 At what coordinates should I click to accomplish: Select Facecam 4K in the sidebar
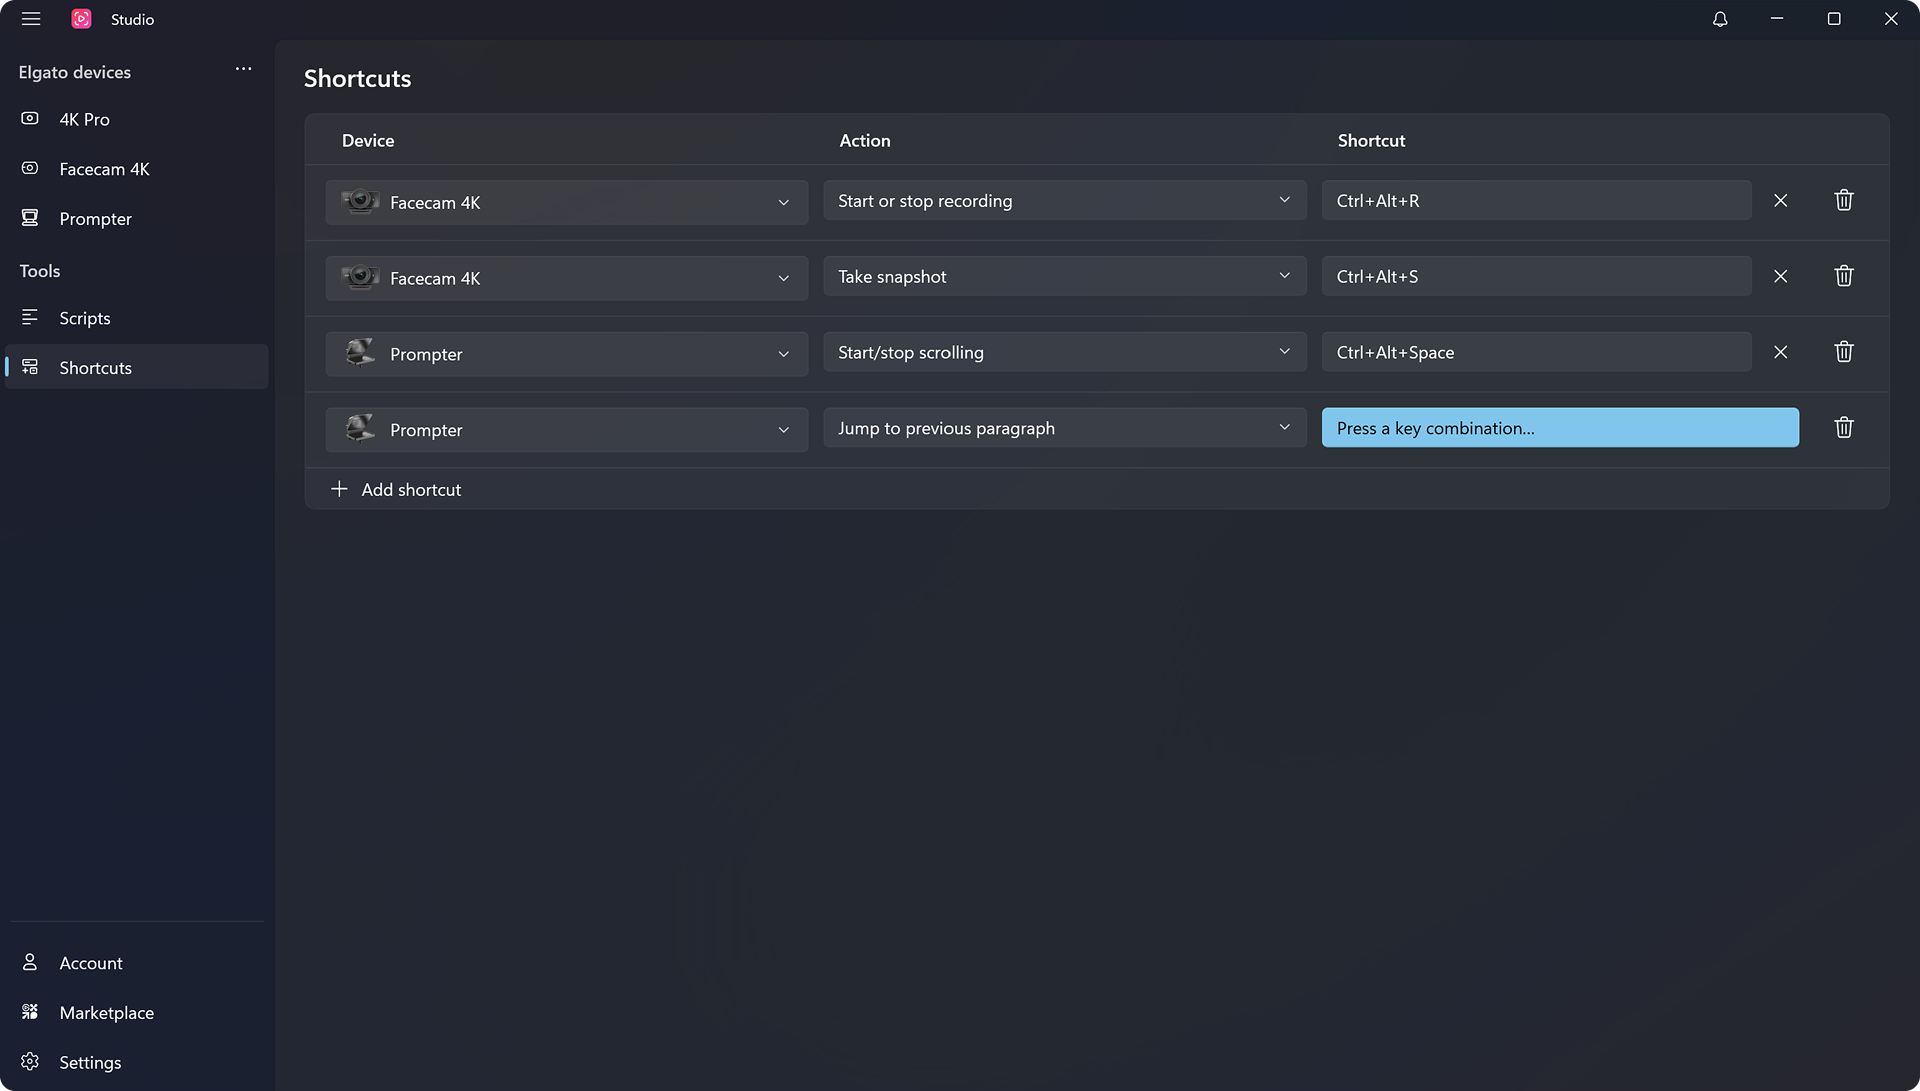click(137, 169)
